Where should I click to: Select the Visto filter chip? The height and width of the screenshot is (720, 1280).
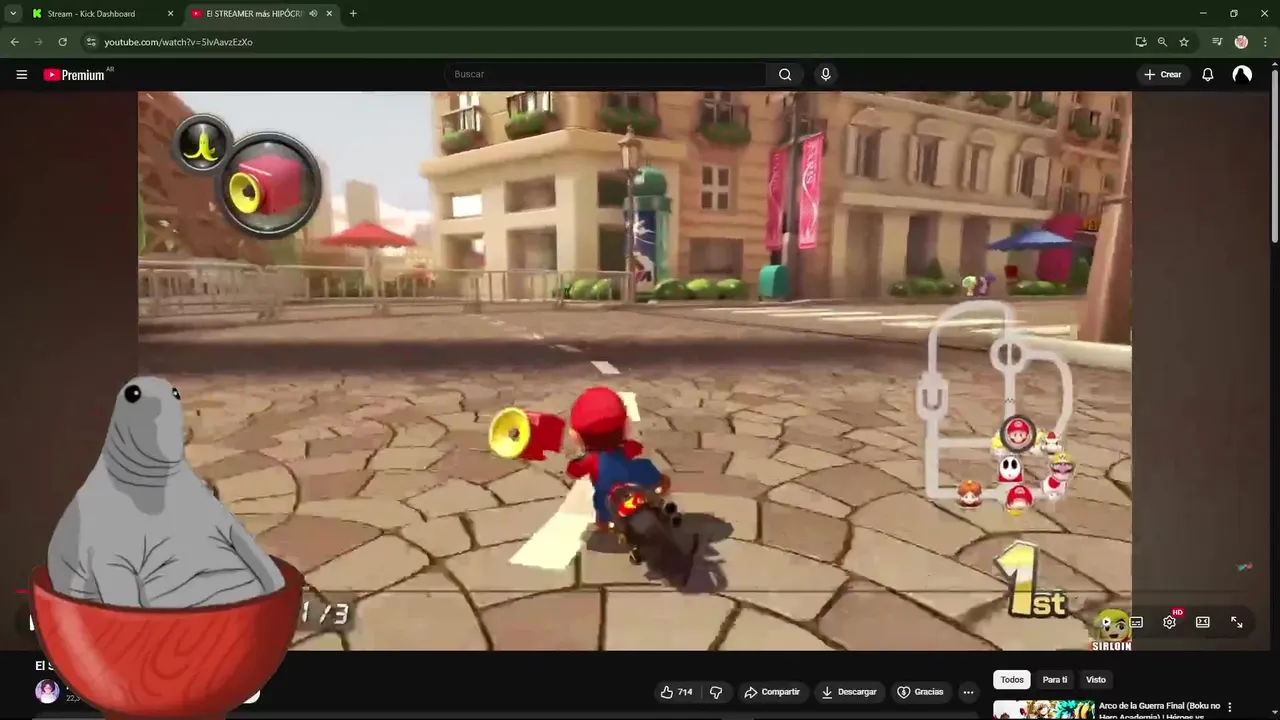(1096, 680)
